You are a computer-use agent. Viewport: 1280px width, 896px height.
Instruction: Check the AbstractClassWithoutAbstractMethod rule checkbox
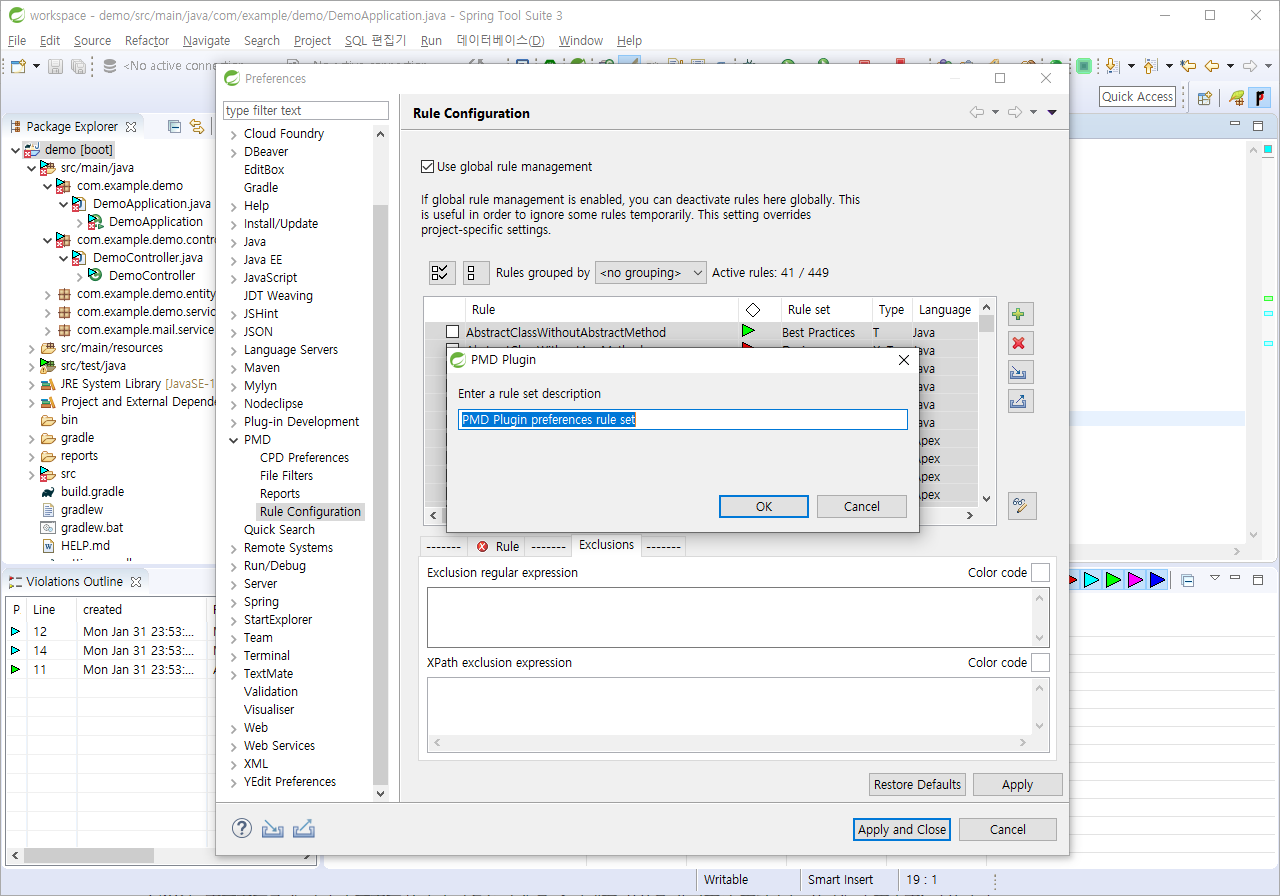click(x=452, y=332)
